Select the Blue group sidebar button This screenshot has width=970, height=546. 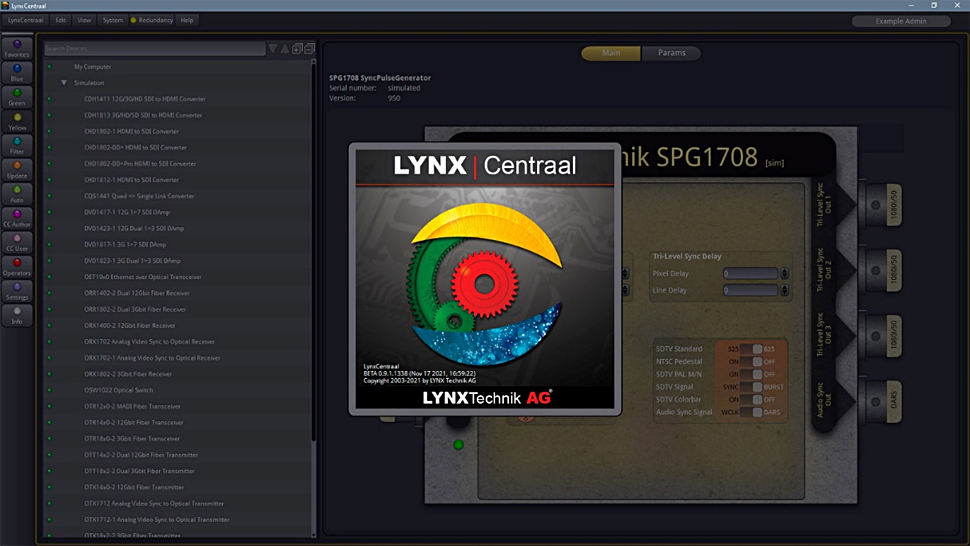click(17, 72)
